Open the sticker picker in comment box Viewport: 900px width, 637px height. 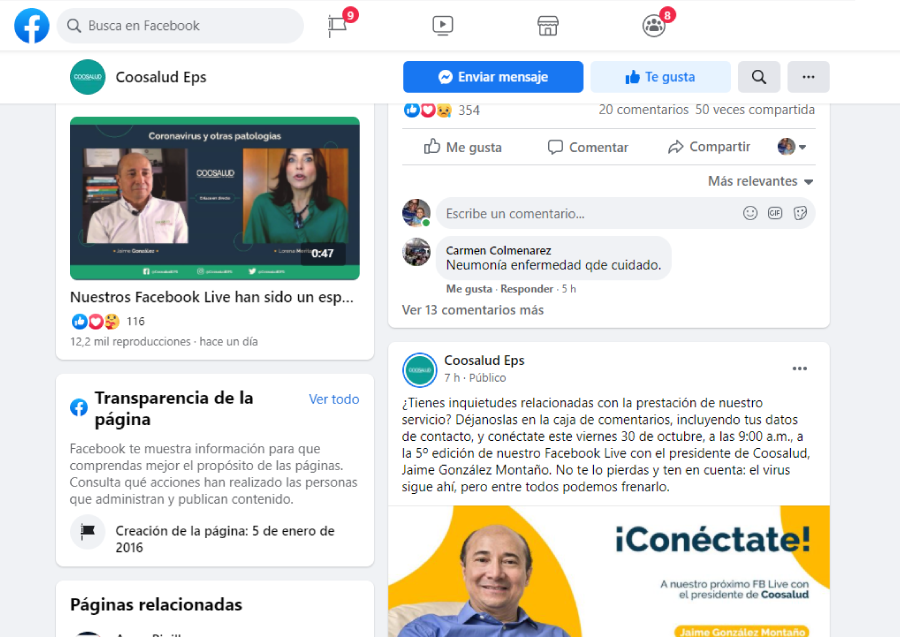pyautogui.click(x=800, y=213)
